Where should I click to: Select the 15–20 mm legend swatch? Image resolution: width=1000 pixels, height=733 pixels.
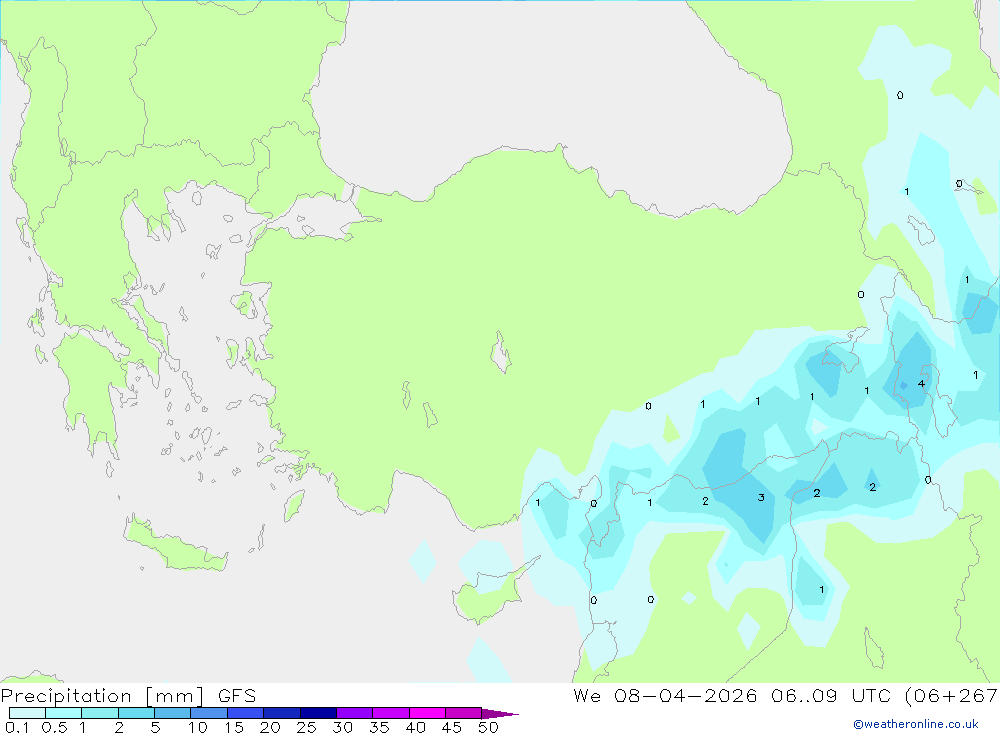pyautogui.click(x=246, y=713)
